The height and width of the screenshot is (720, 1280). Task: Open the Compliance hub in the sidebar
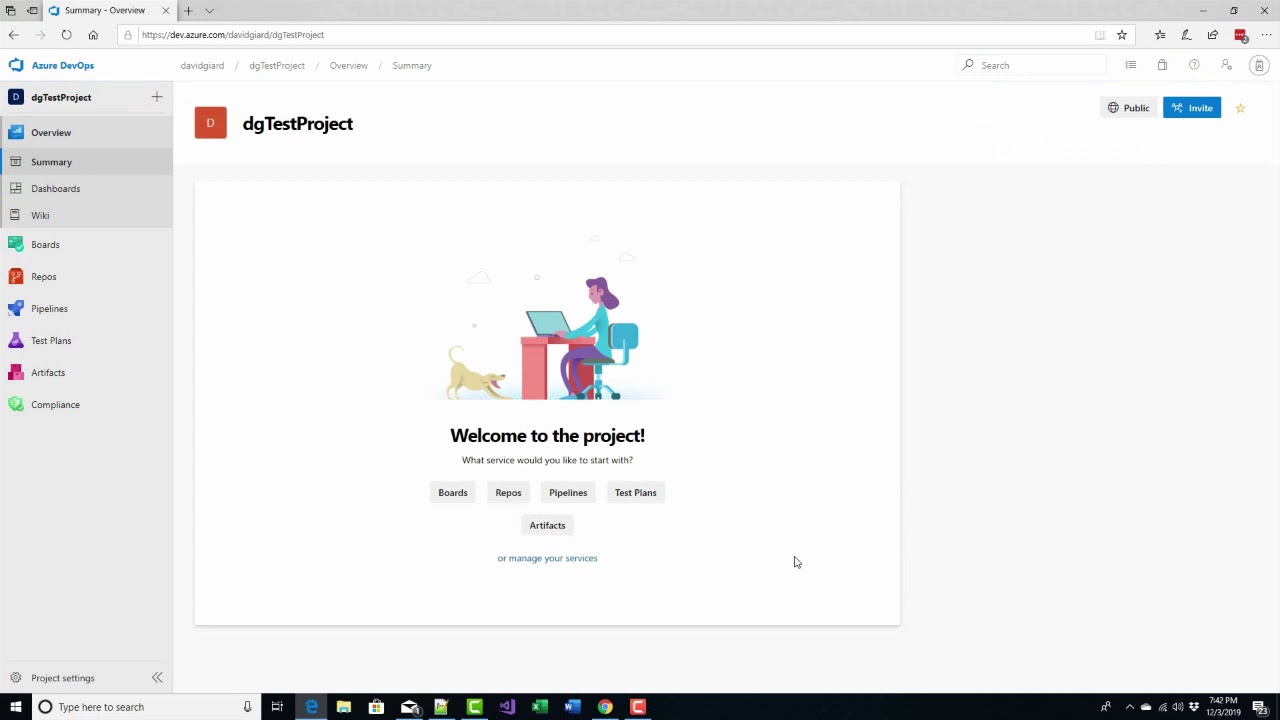click(x=86, y=405)
